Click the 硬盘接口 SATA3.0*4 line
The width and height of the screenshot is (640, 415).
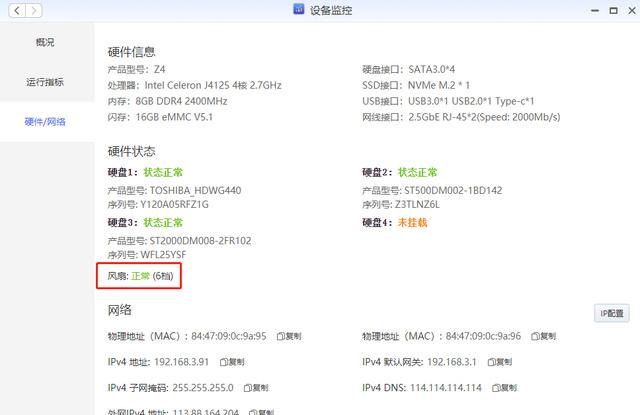[409, 69]
